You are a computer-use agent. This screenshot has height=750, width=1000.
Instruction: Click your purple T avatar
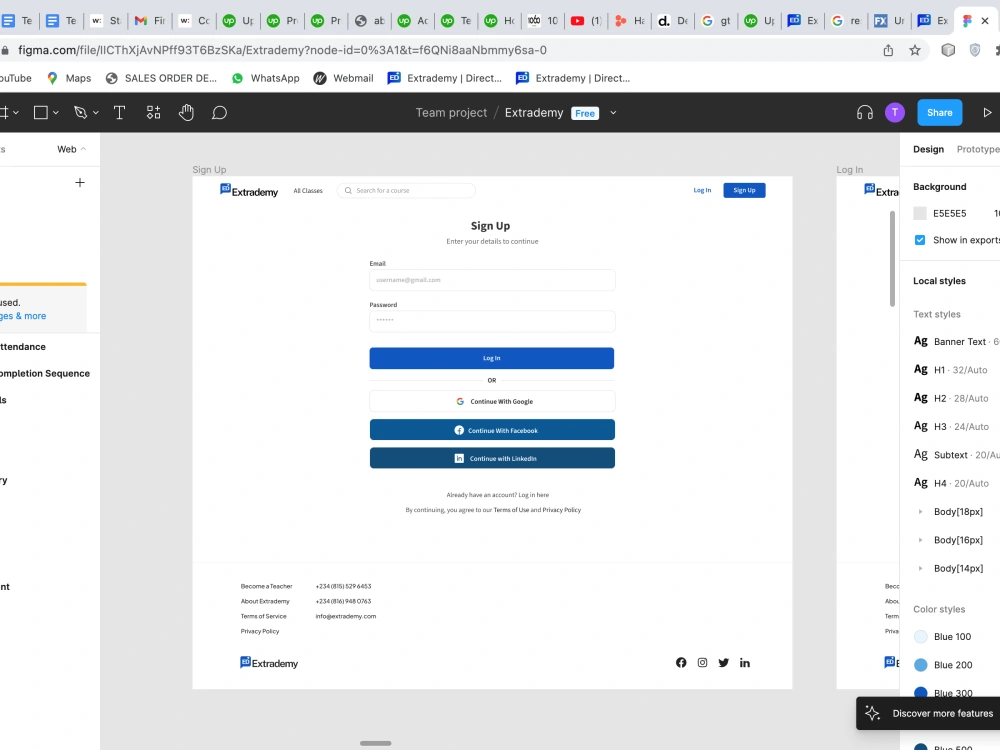click(893, 112)
